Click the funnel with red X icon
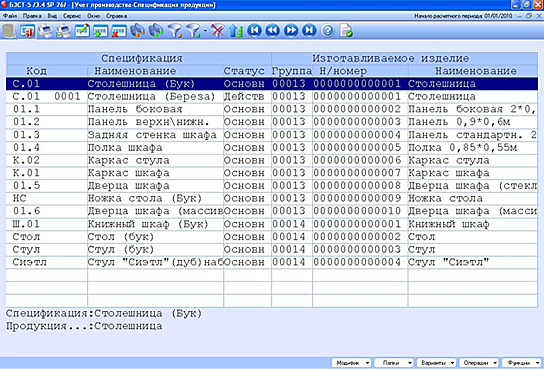Screen dimensions: 544x369 coord(218,31)
